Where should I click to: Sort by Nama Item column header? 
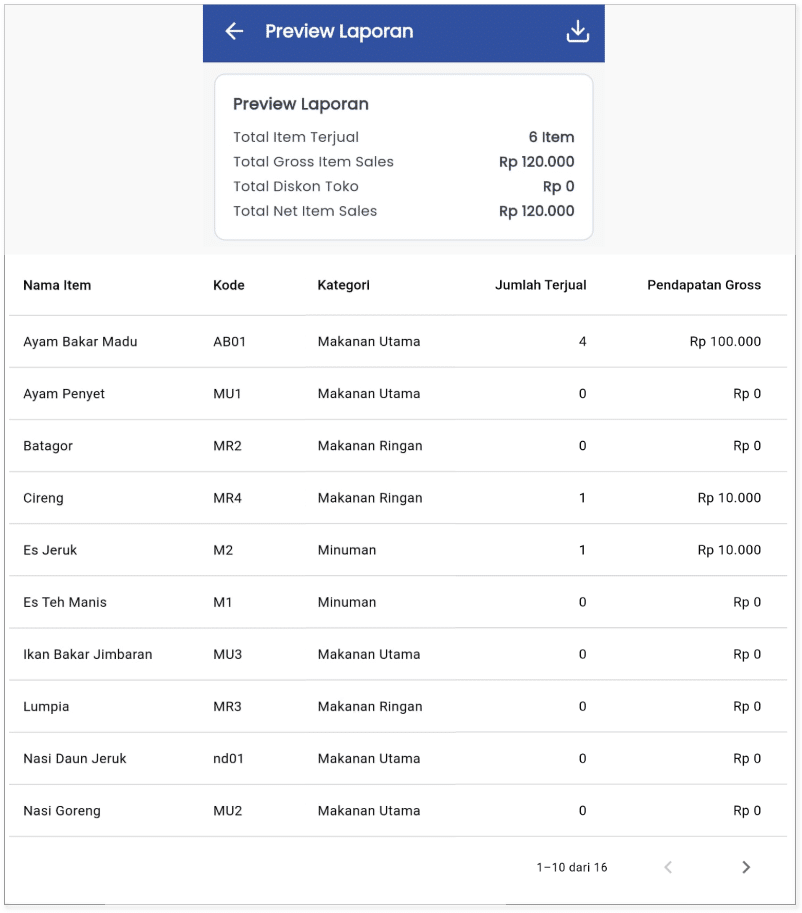57,285
